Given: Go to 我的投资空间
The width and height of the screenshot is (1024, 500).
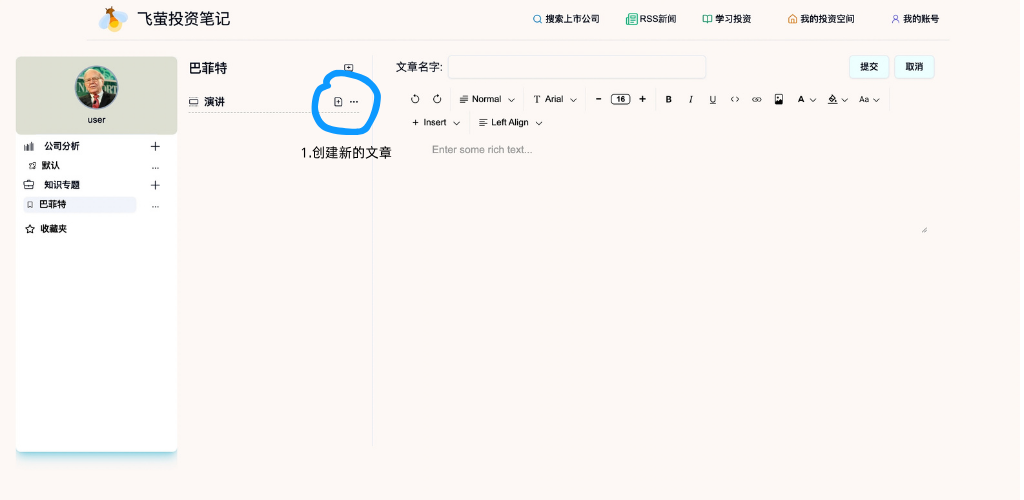Looking at the screenshot, I should click(821, 19).
